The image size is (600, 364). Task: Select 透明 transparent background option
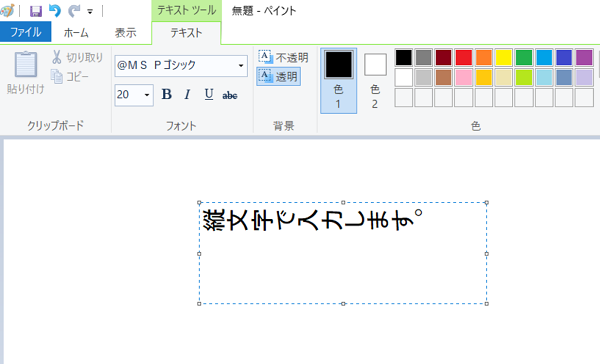(x=279, y=77)
